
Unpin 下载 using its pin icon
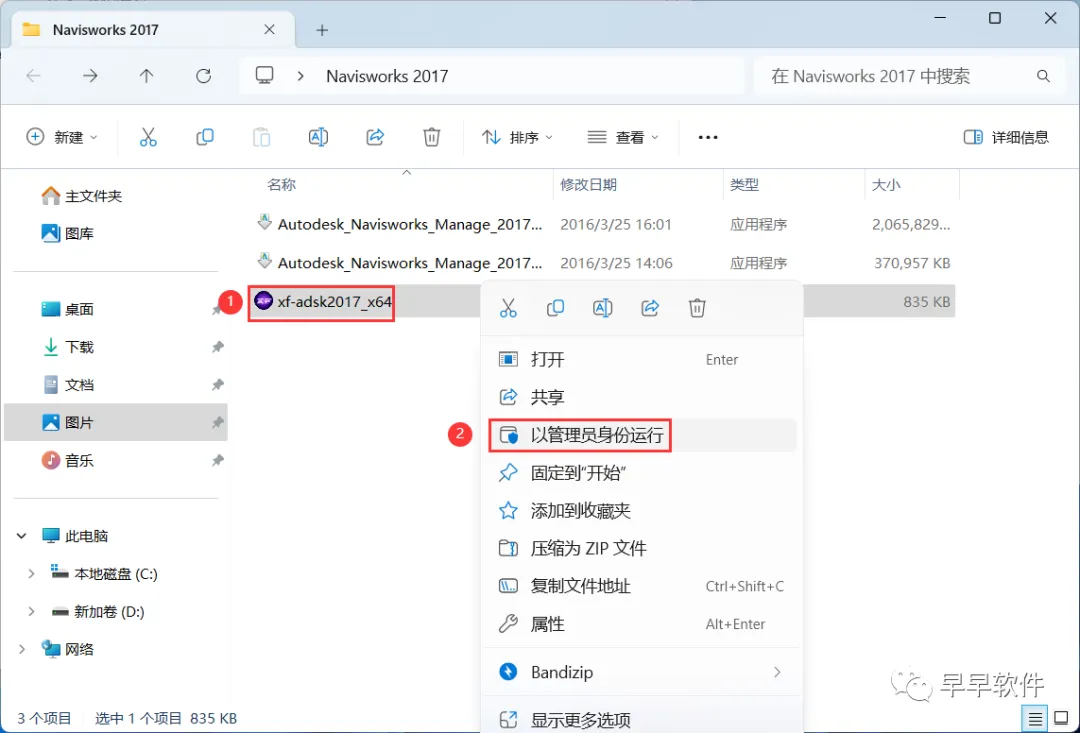pyautogui.click(x=218, y=347)
